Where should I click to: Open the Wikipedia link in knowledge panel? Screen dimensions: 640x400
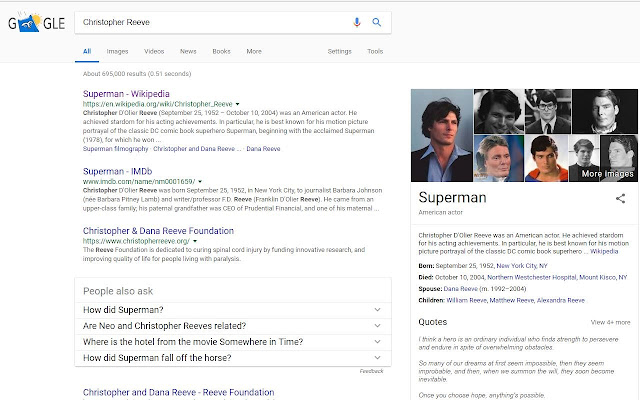604,251
